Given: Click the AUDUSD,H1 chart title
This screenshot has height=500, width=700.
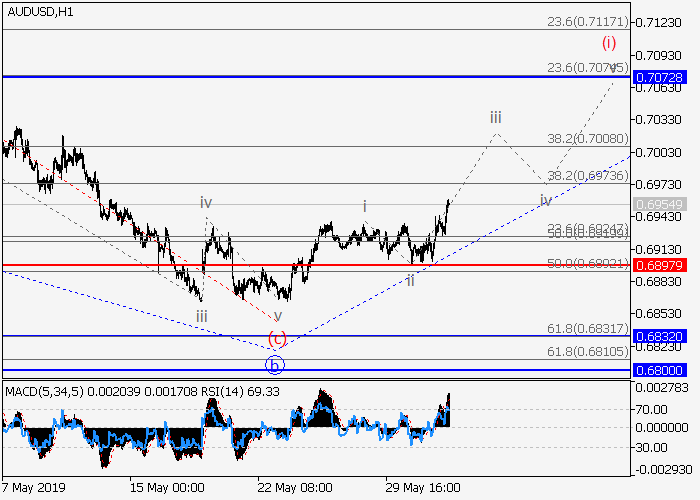Looking at the screenshot, I should click(37, 10).
